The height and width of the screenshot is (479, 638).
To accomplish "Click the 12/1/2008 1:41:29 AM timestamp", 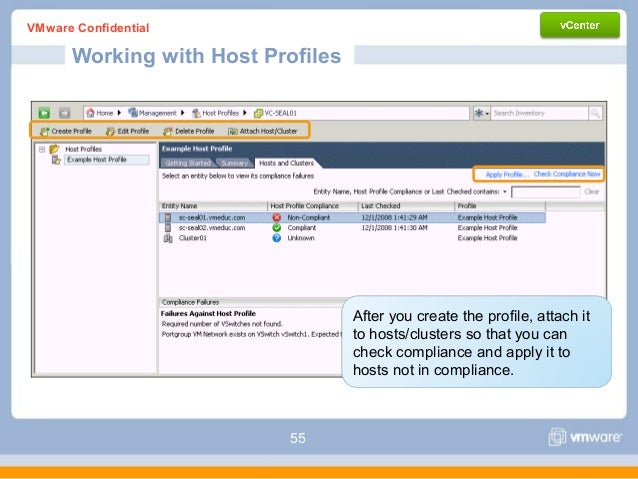I will [394, 218].
